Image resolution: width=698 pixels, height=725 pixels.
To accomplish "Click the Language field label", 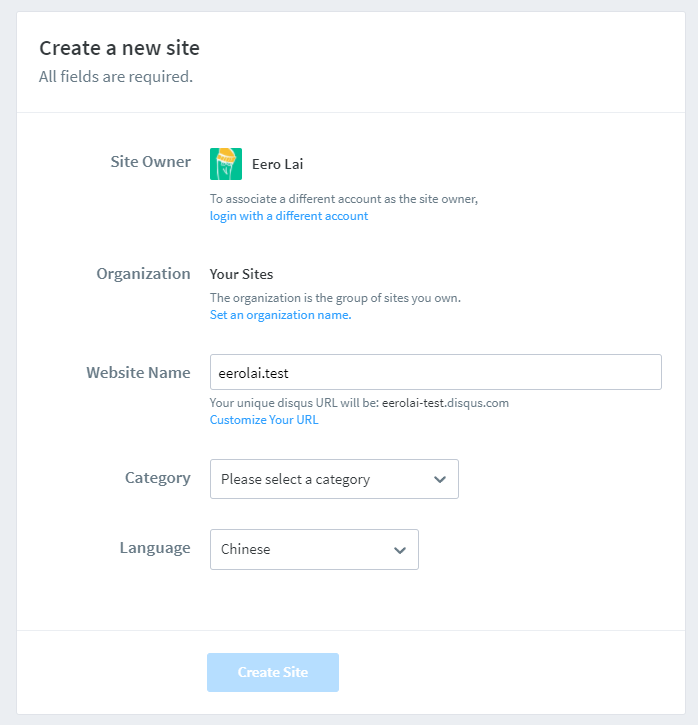I will click(155, 548).
